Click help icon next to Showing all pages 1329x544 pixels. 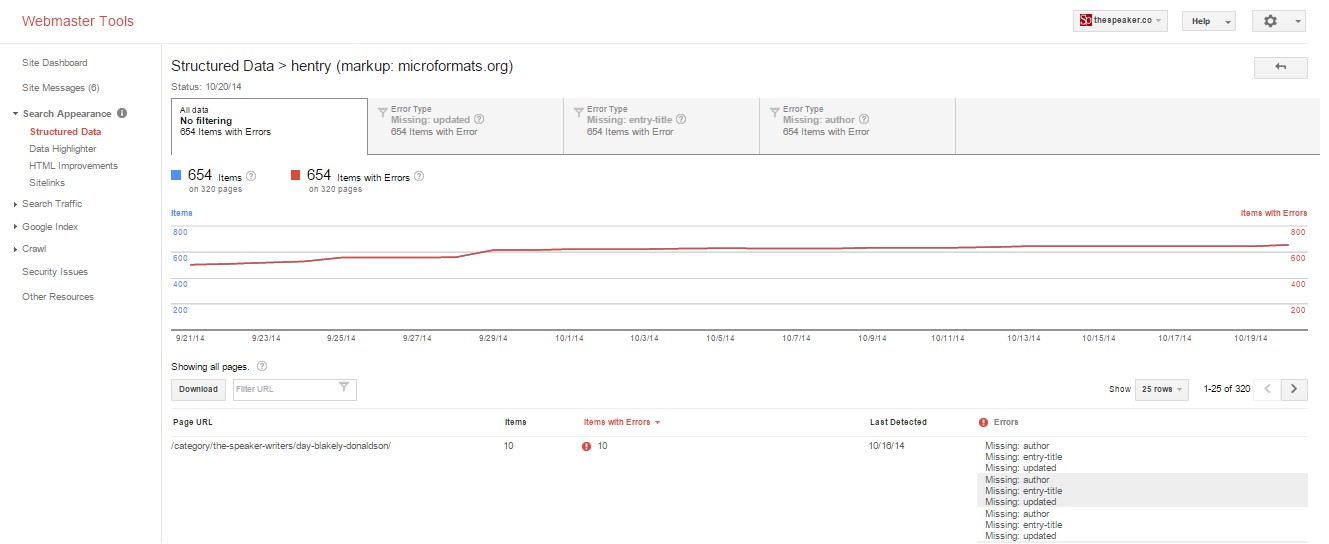click(262, 367)
